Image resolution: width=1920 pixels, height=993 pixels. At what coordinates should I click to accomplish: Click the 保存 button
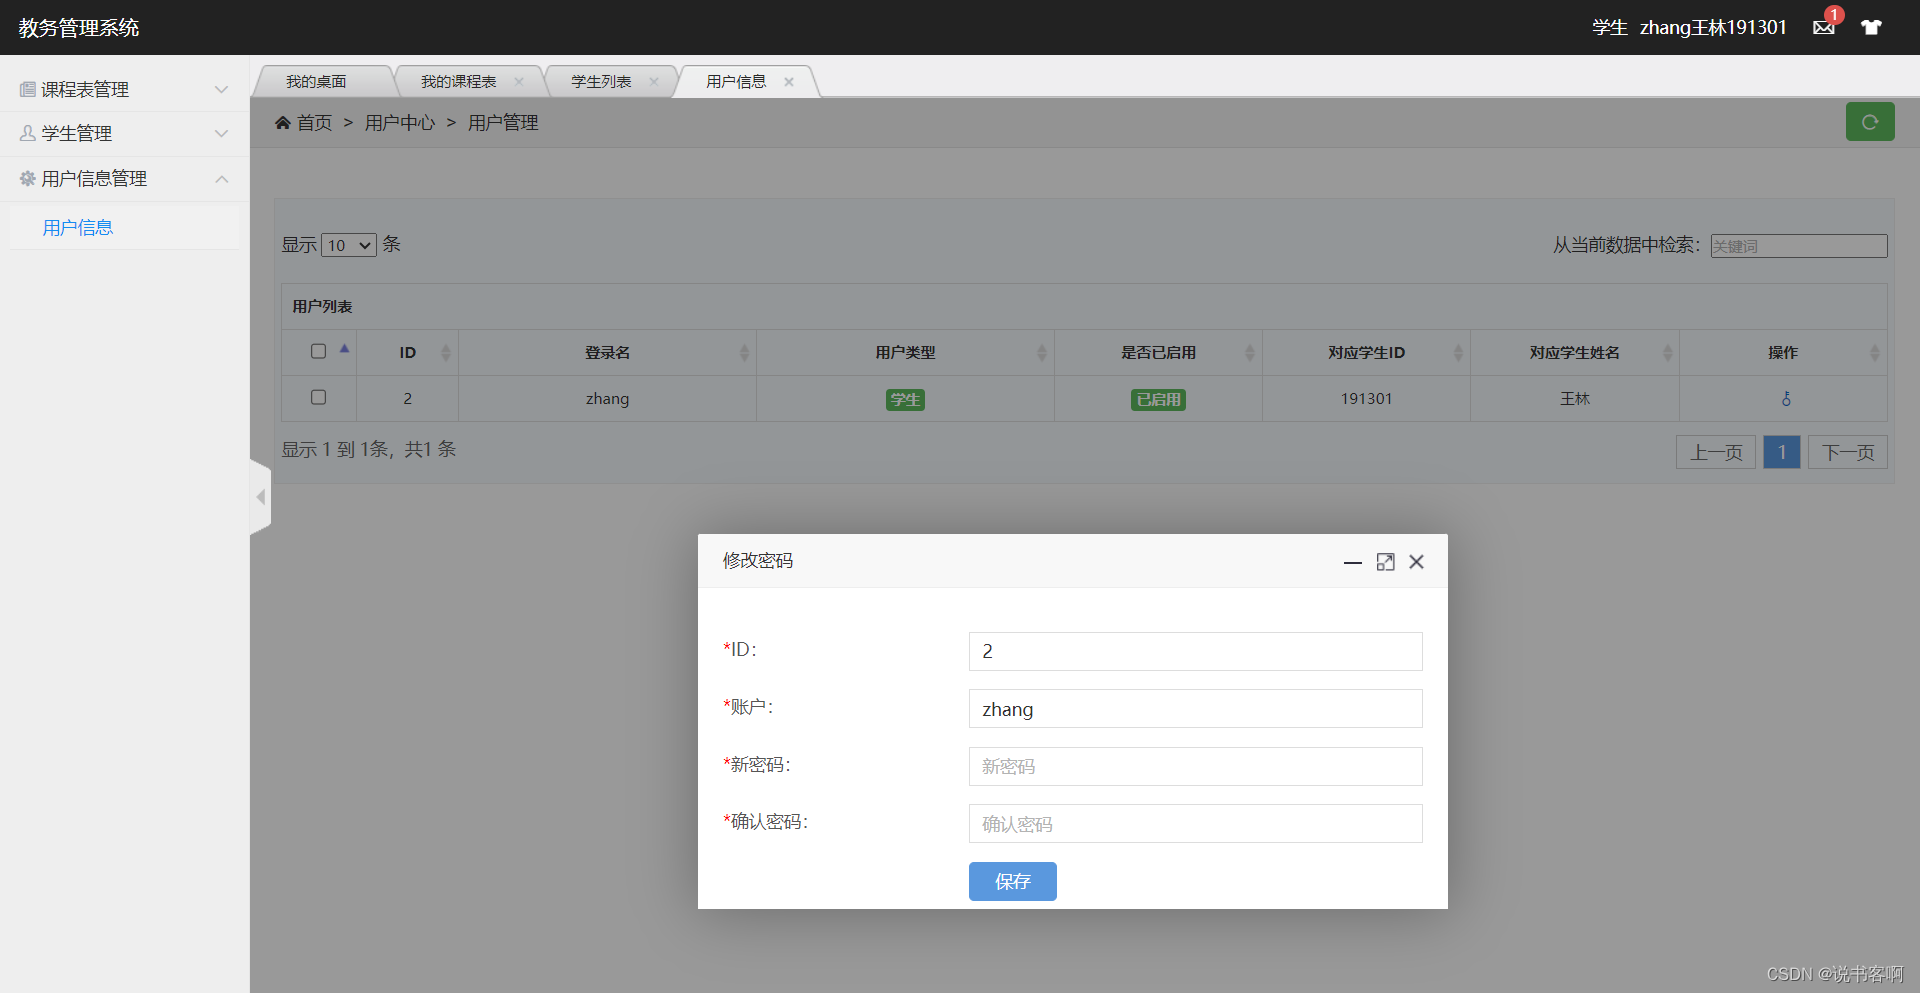click(1012, 881)
